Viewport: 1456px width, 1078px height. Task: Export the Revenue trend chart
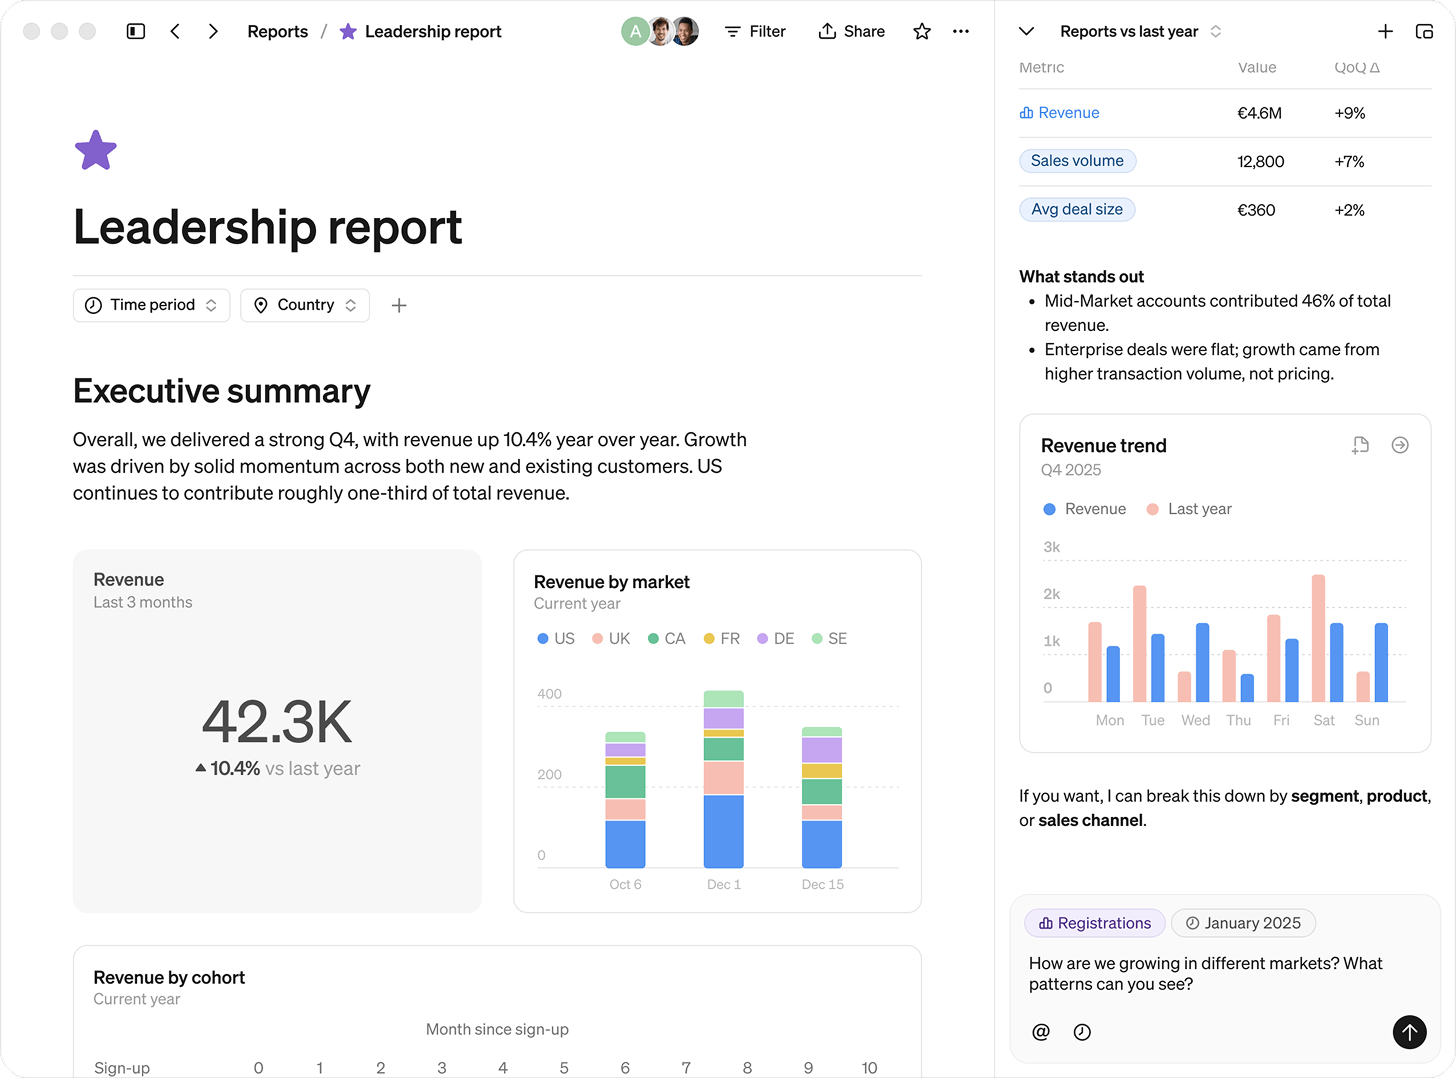click(1360, 445)
